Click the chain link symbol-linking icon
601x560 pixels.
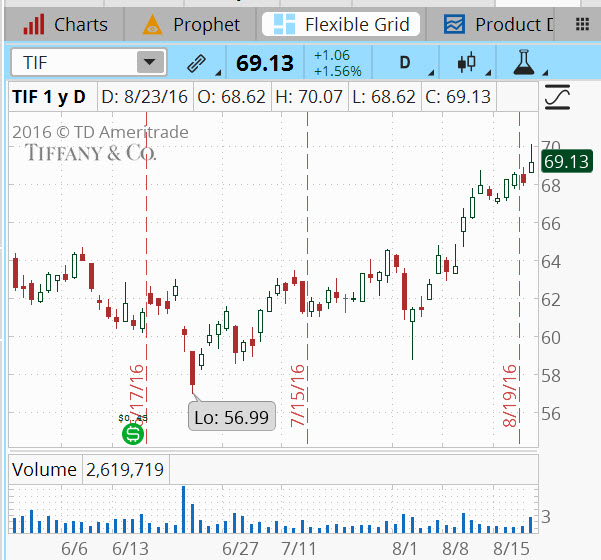(198, 63)
